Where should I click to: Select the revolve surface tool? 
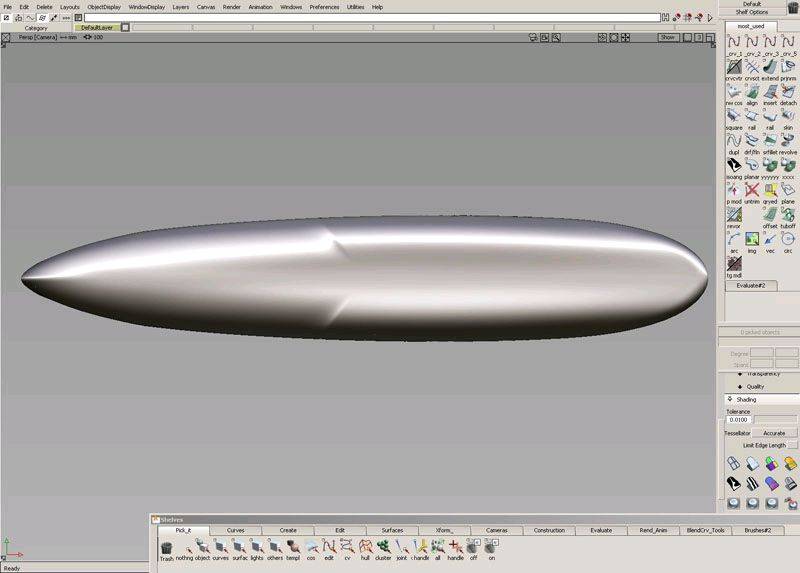coord(788,139)
